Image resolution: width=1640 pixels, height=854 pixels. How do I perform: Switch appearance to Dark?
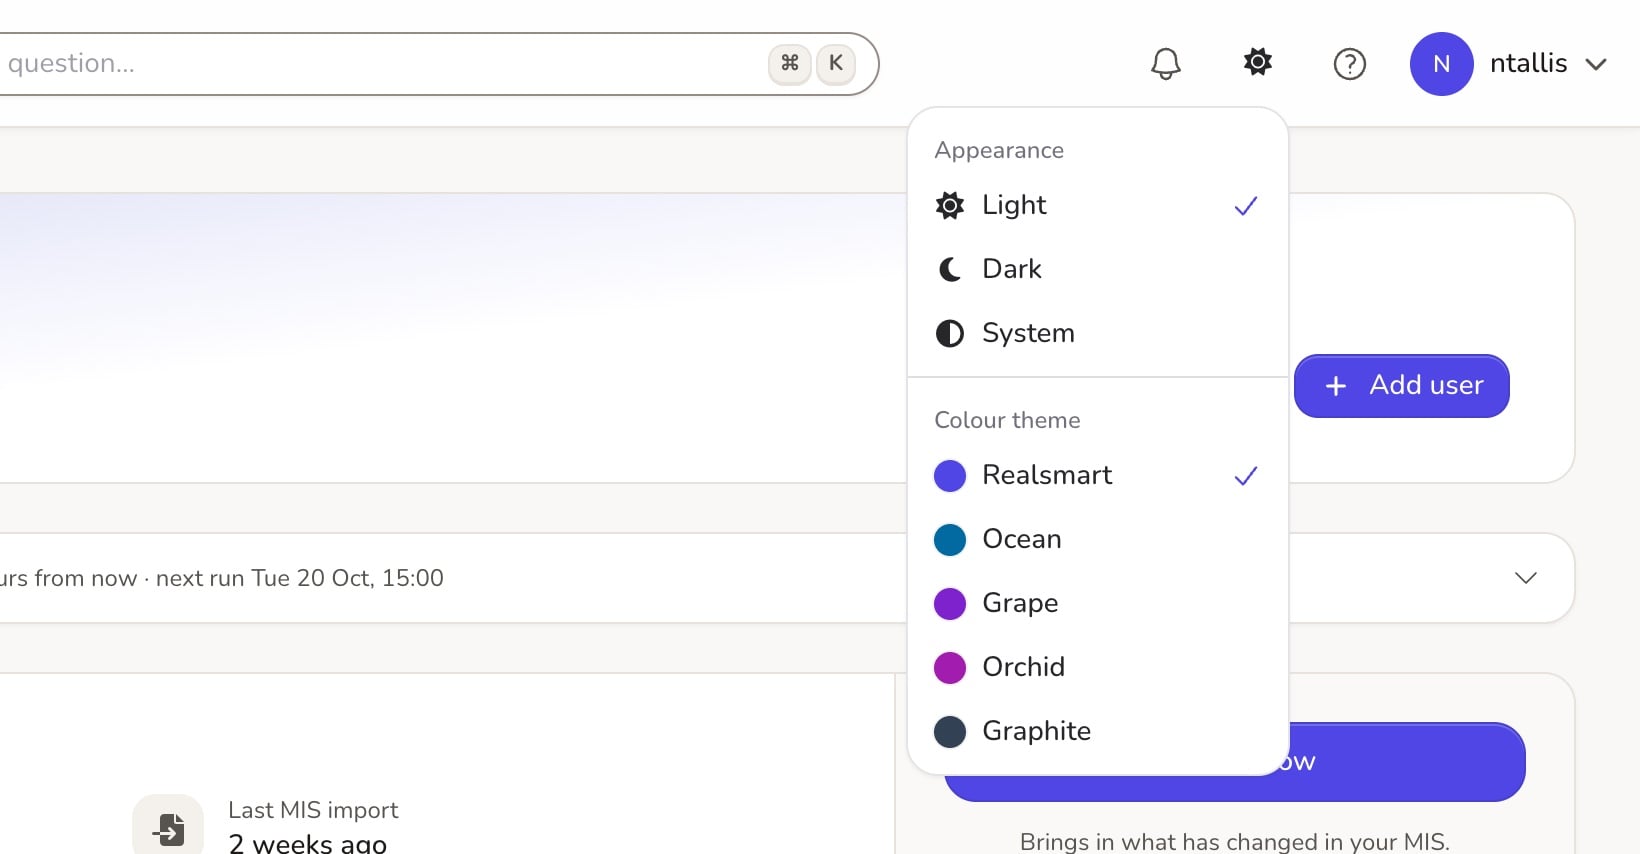coord(1097,269)
